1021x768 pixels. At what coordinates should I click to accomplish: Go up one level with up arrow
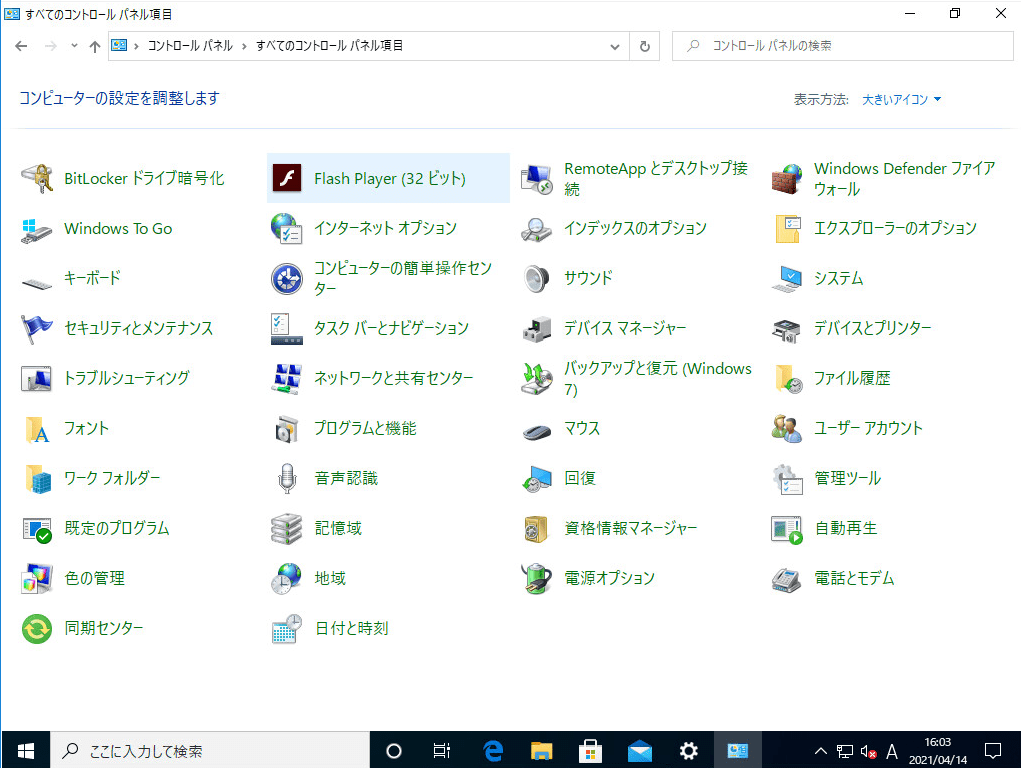pos(95,46)
